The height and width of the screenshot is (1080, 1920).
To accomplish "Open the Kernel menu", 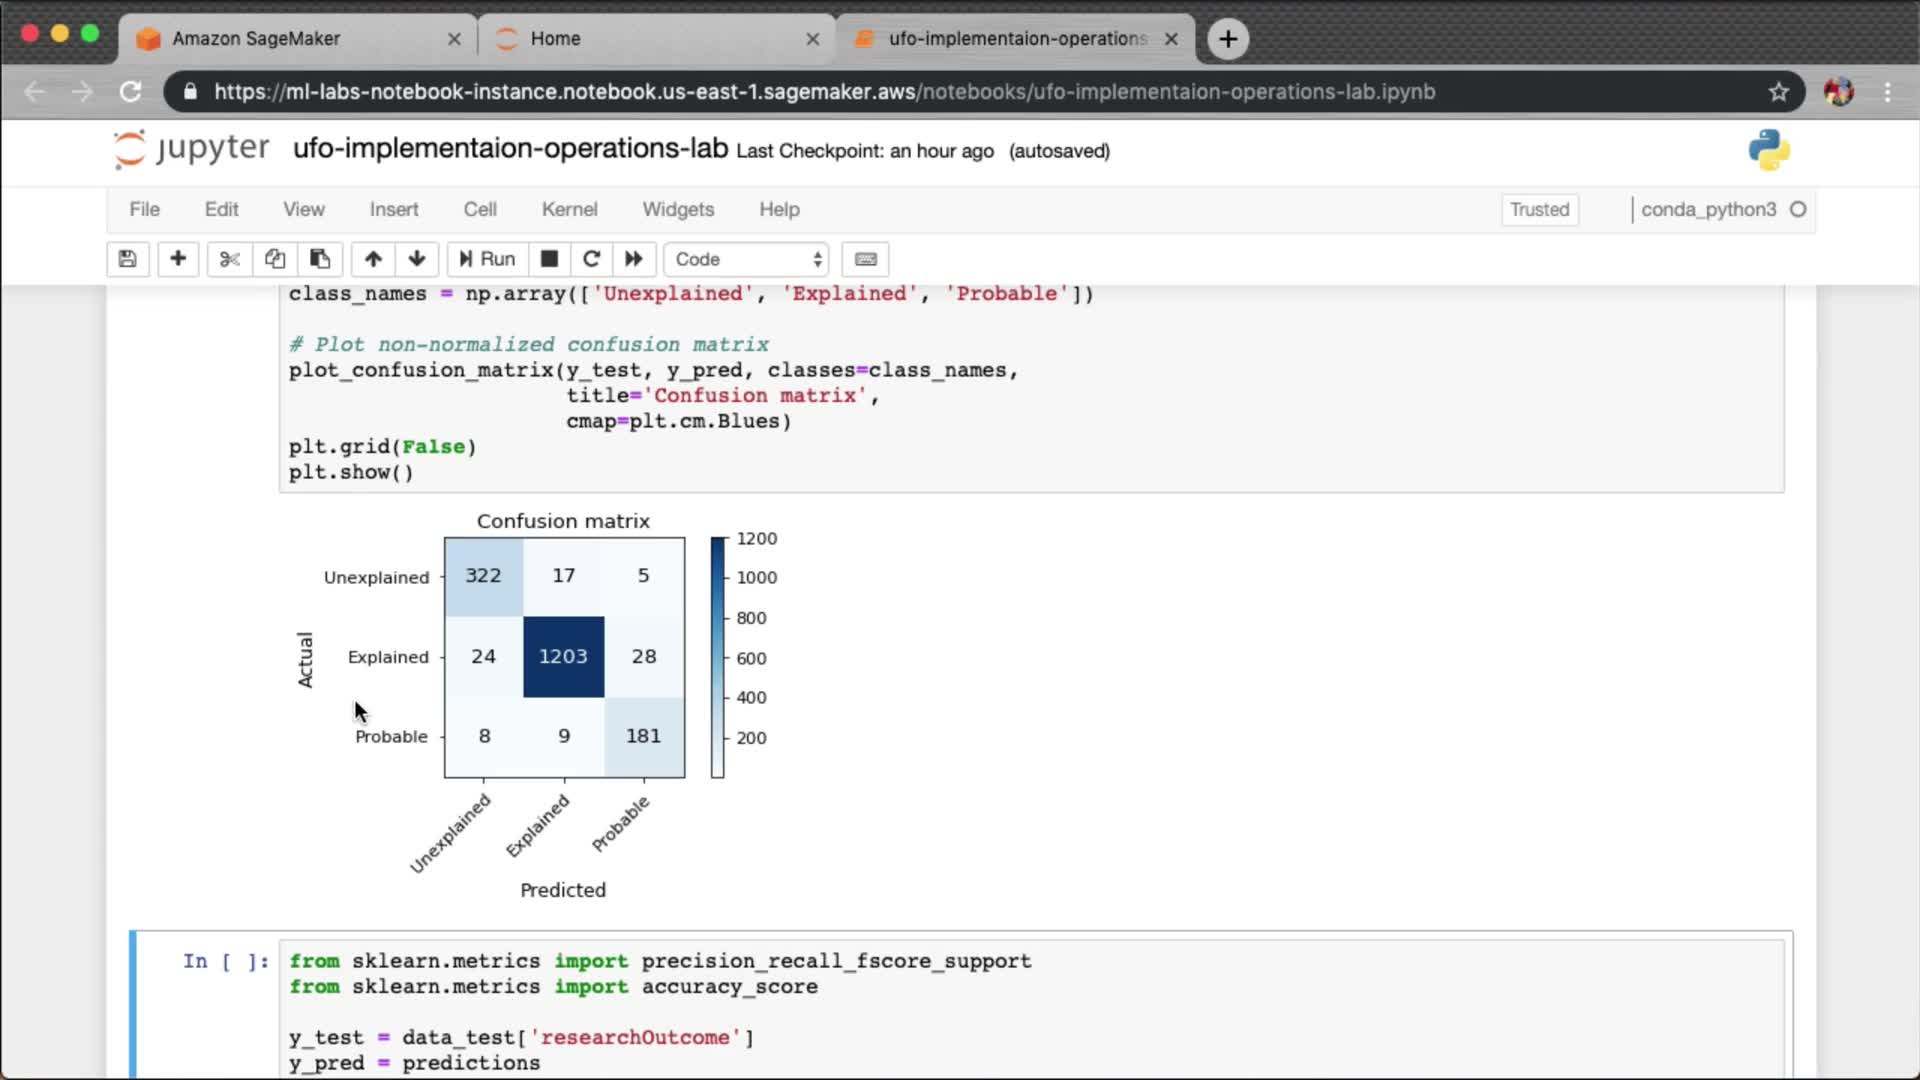I will pos(569,209).
